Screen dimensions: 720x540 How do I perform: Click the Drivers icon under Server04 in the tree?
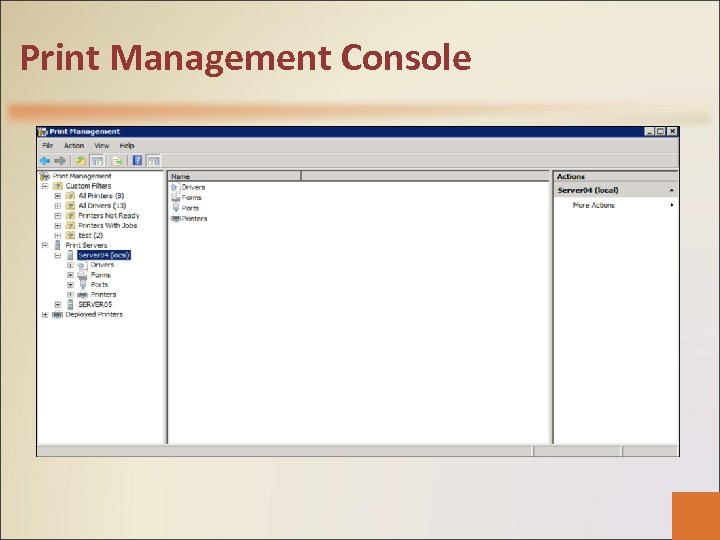83,265
